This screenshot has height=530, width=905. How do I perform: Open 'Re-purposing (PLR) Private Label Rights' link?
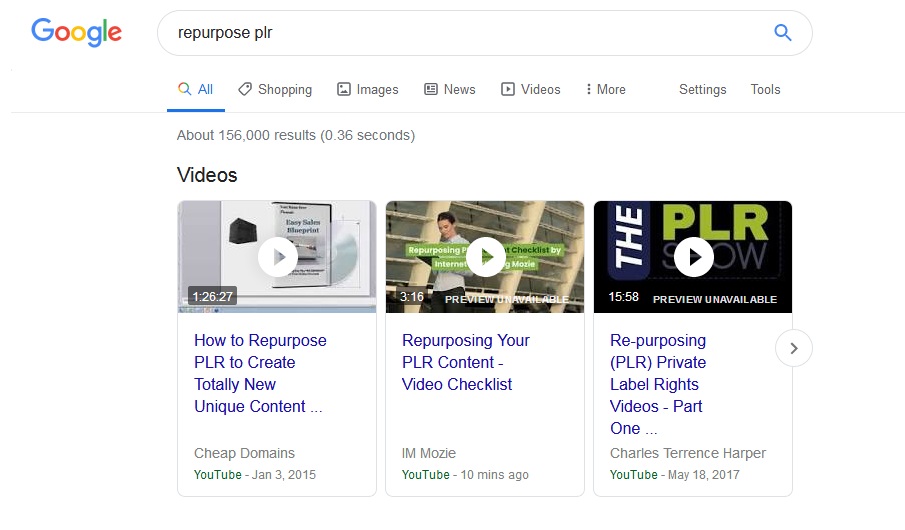pyautogui.click(x=658, y=385)
